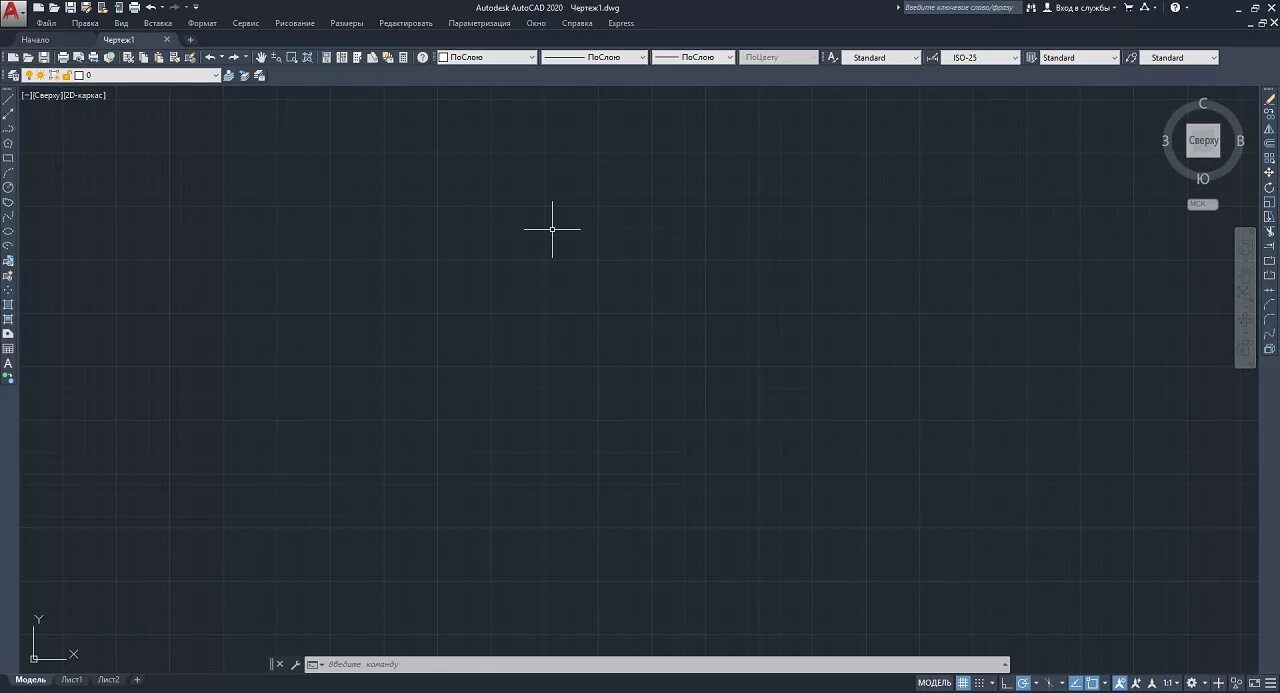Toggle Ortho mode in status bar
The image size is (1280, 693).
click(1006, 683)
